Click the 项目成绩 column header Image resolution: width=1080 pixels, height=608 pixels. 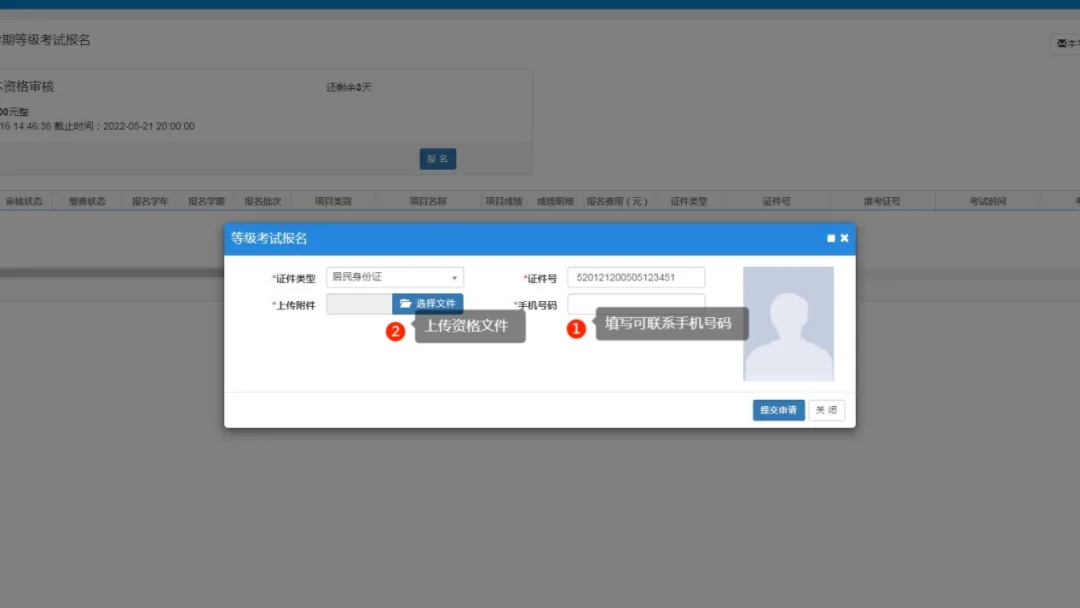(504, 201)
